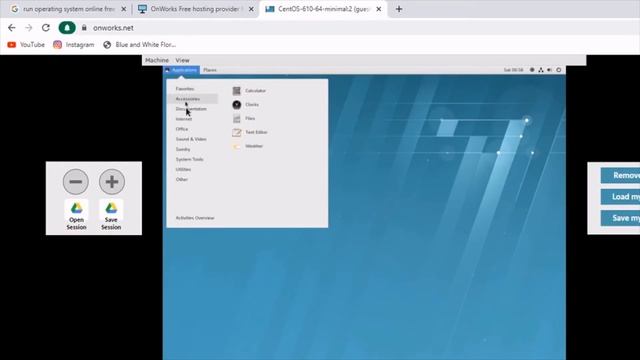Click the green extension icon beside address

[67, 28]
